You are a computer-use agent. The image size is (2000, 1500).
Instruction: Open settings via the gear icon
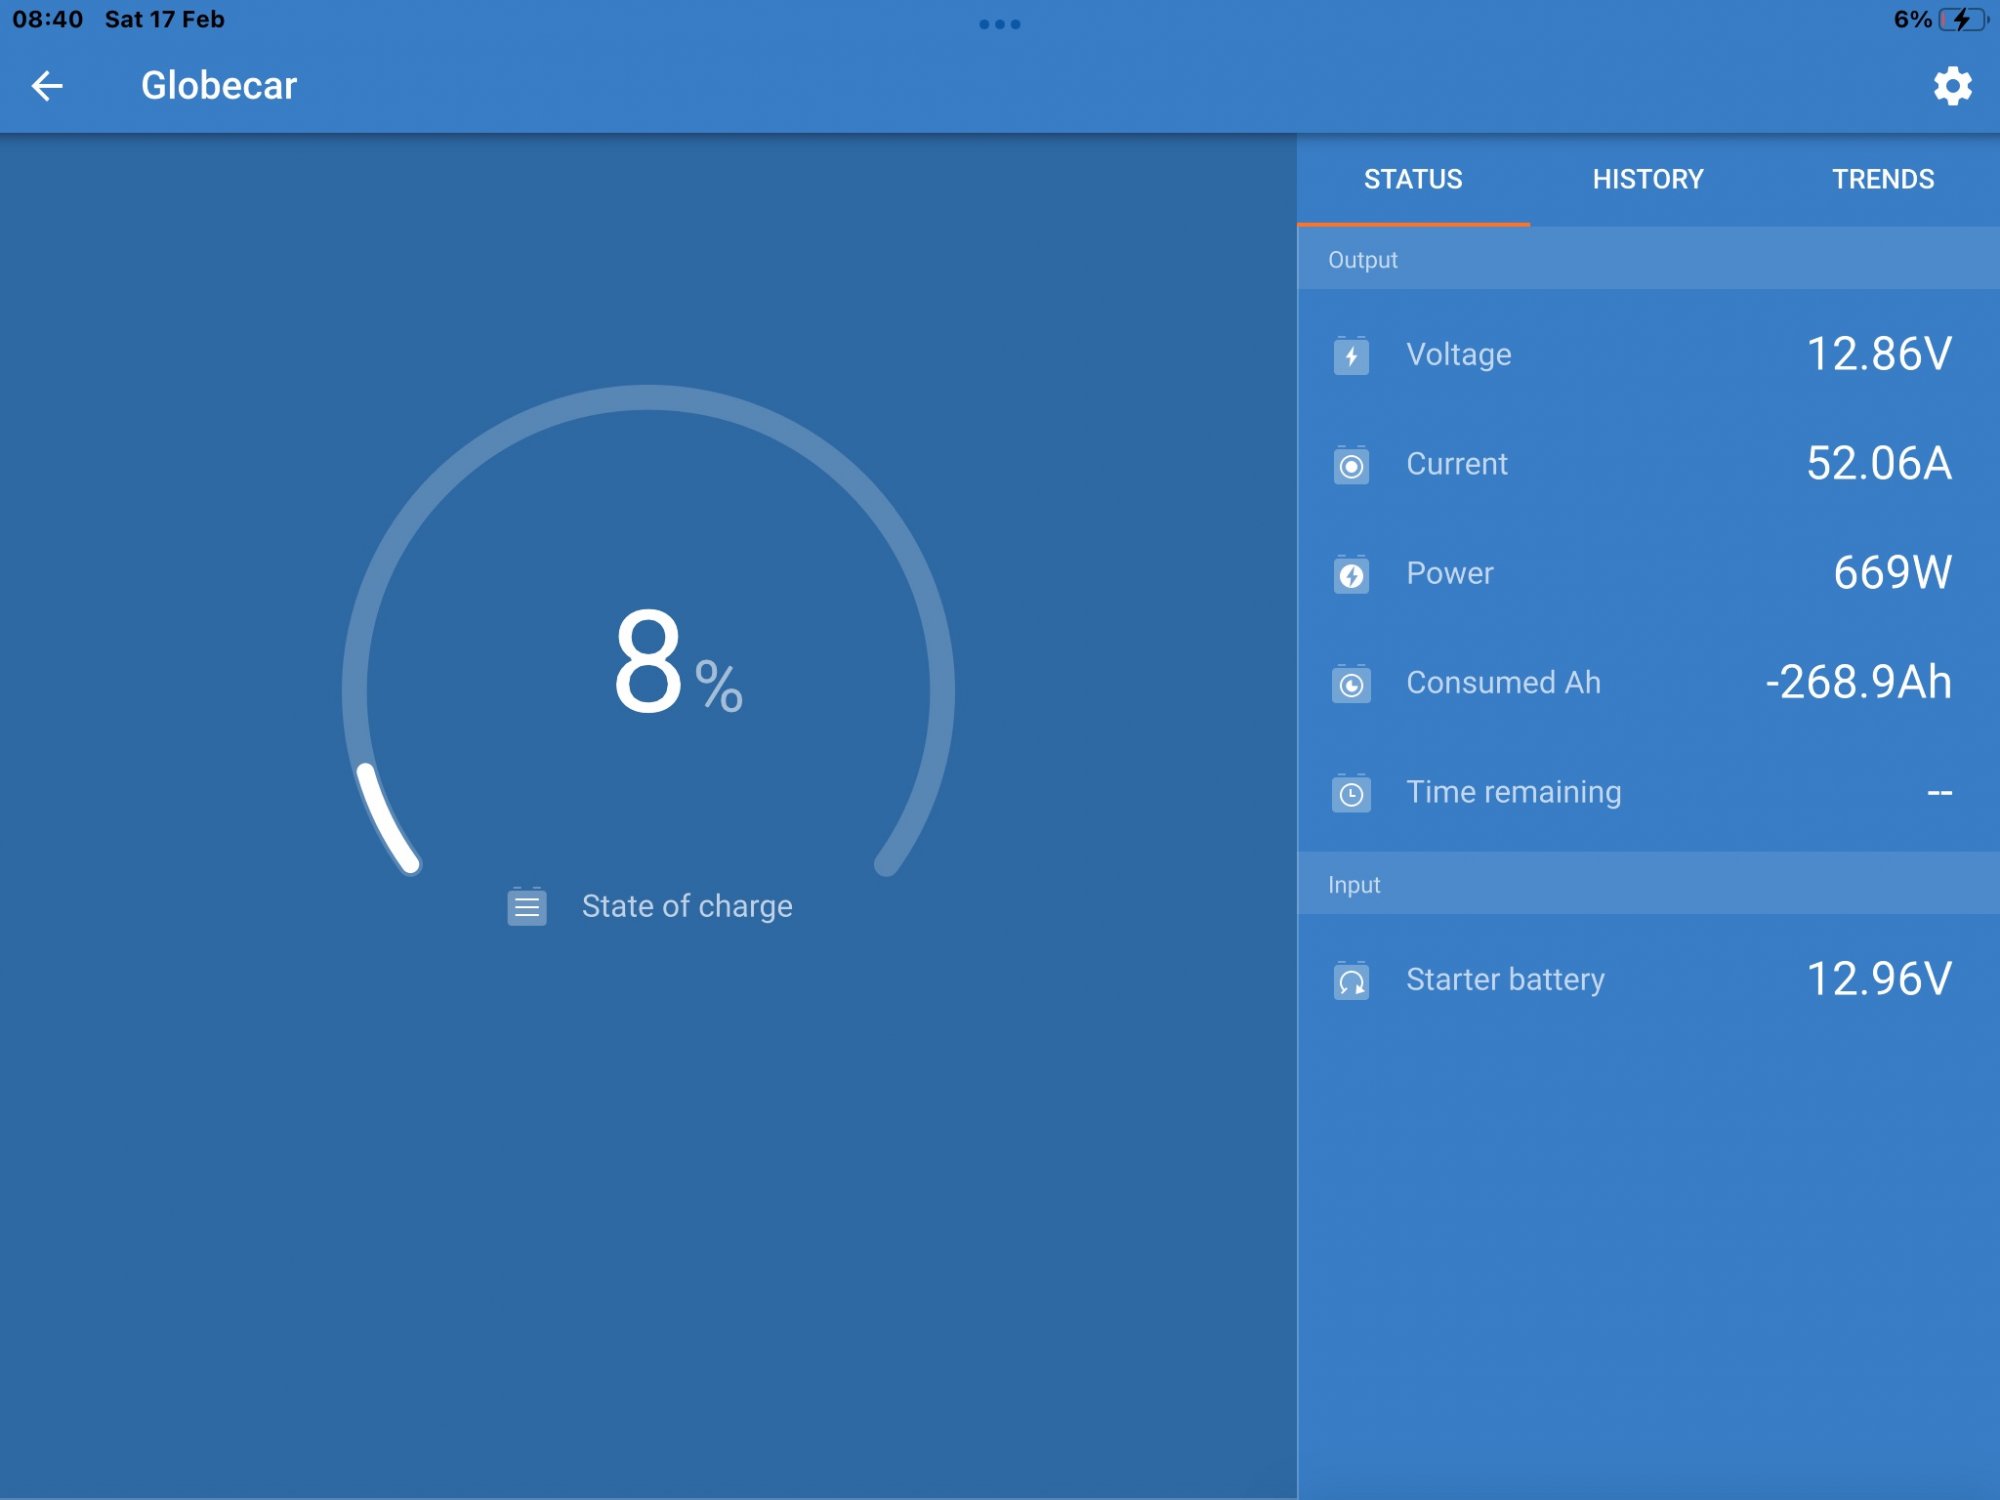[1951, 86]
